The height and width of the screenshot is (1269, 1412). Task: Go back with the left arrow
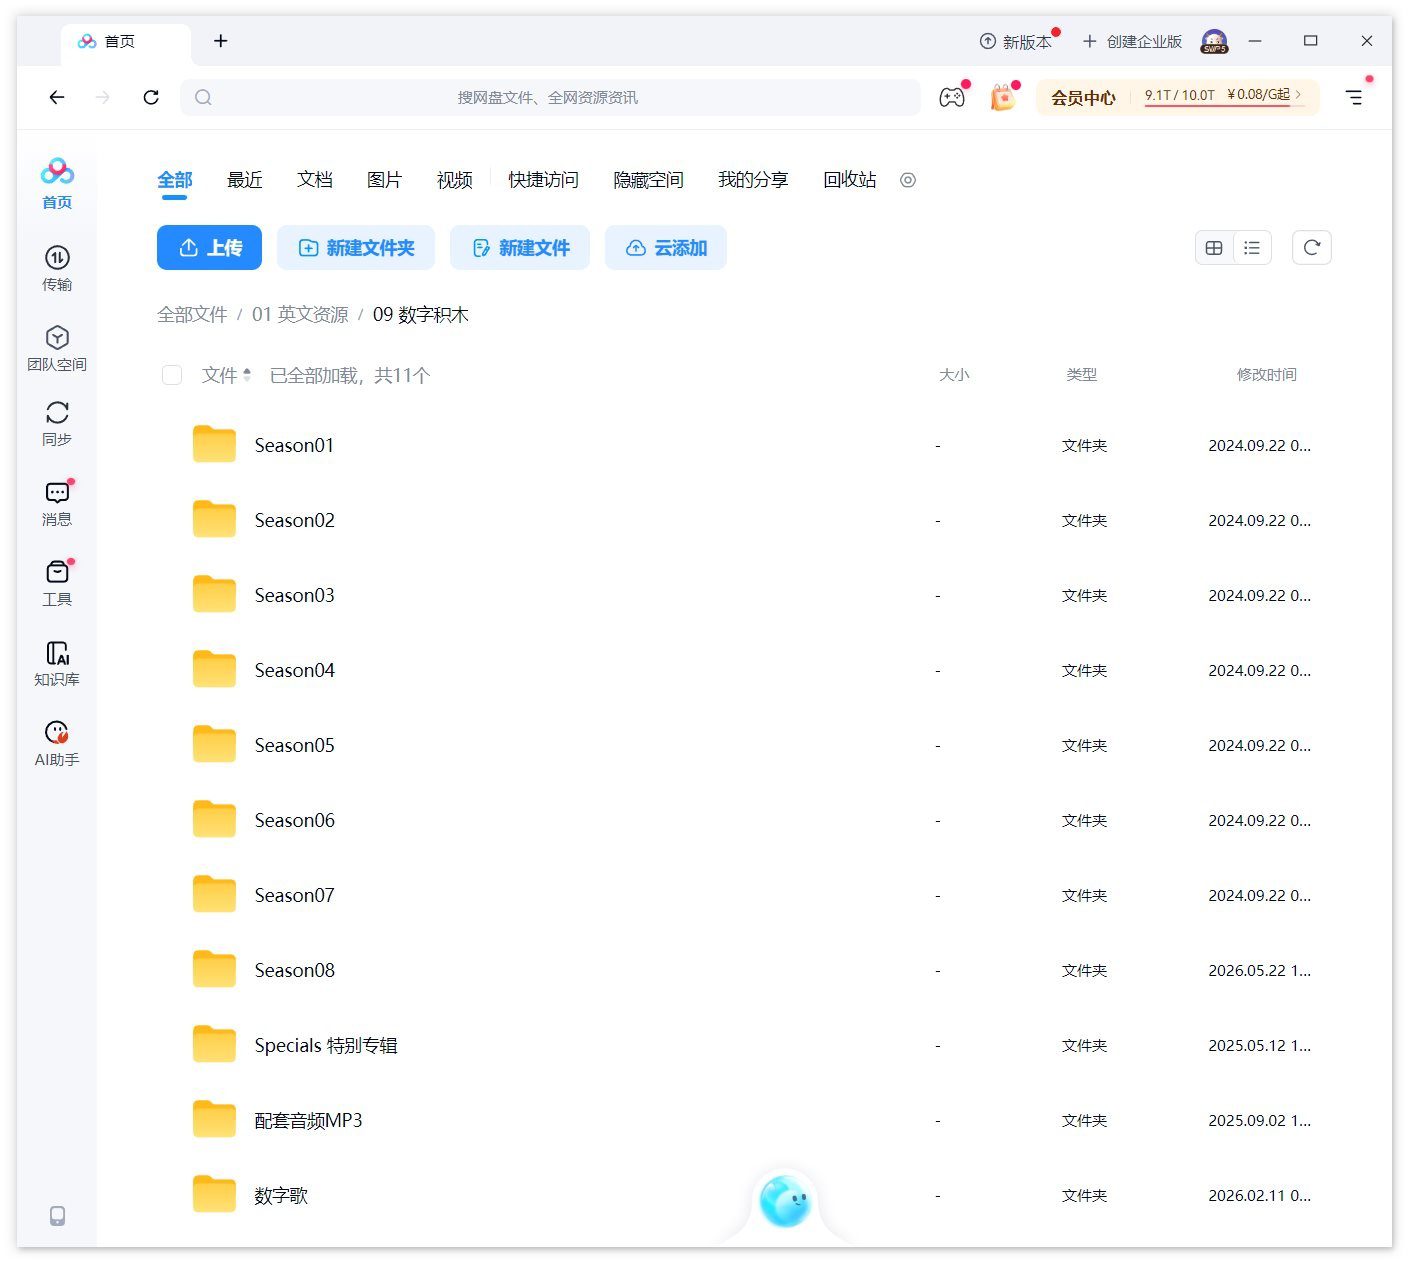tap(57, 97)
